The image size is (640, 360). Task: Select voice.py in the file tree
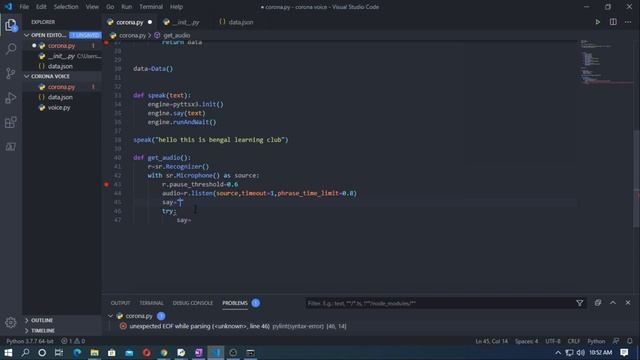point(59,107)
